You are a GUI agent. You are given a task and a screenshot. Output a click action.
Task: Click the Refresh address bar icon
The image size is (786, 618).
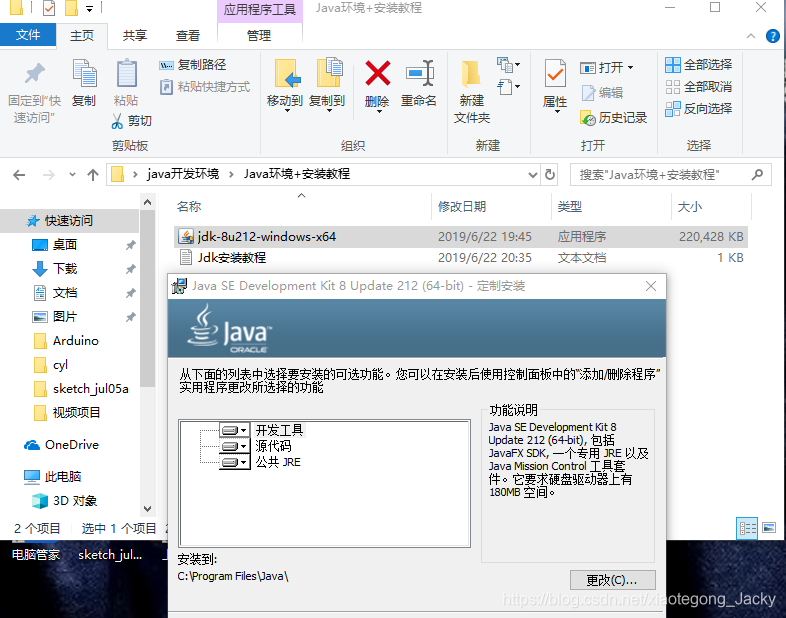pos(550,174)
